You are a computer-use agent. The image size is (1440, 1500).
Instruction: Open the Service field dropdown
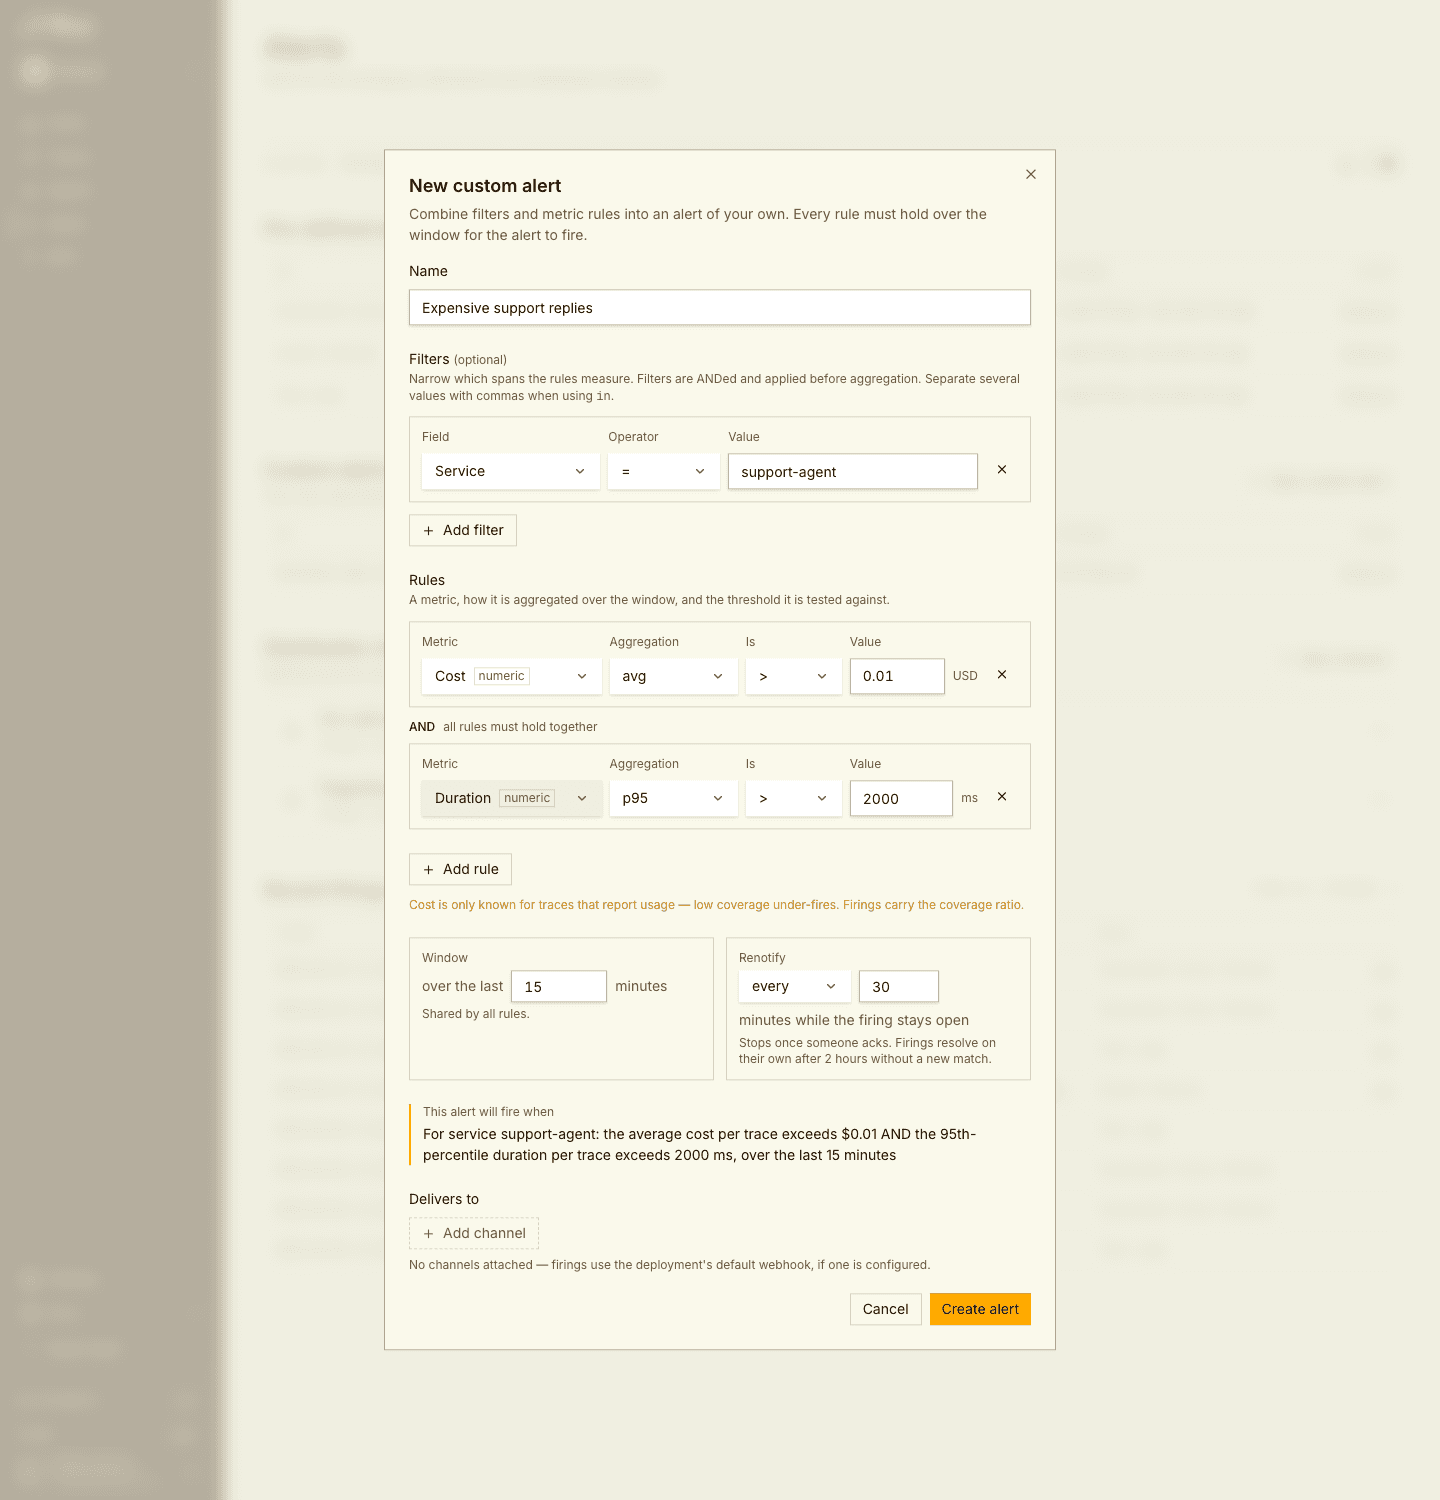pyautogui.click(x=511, y=471)
